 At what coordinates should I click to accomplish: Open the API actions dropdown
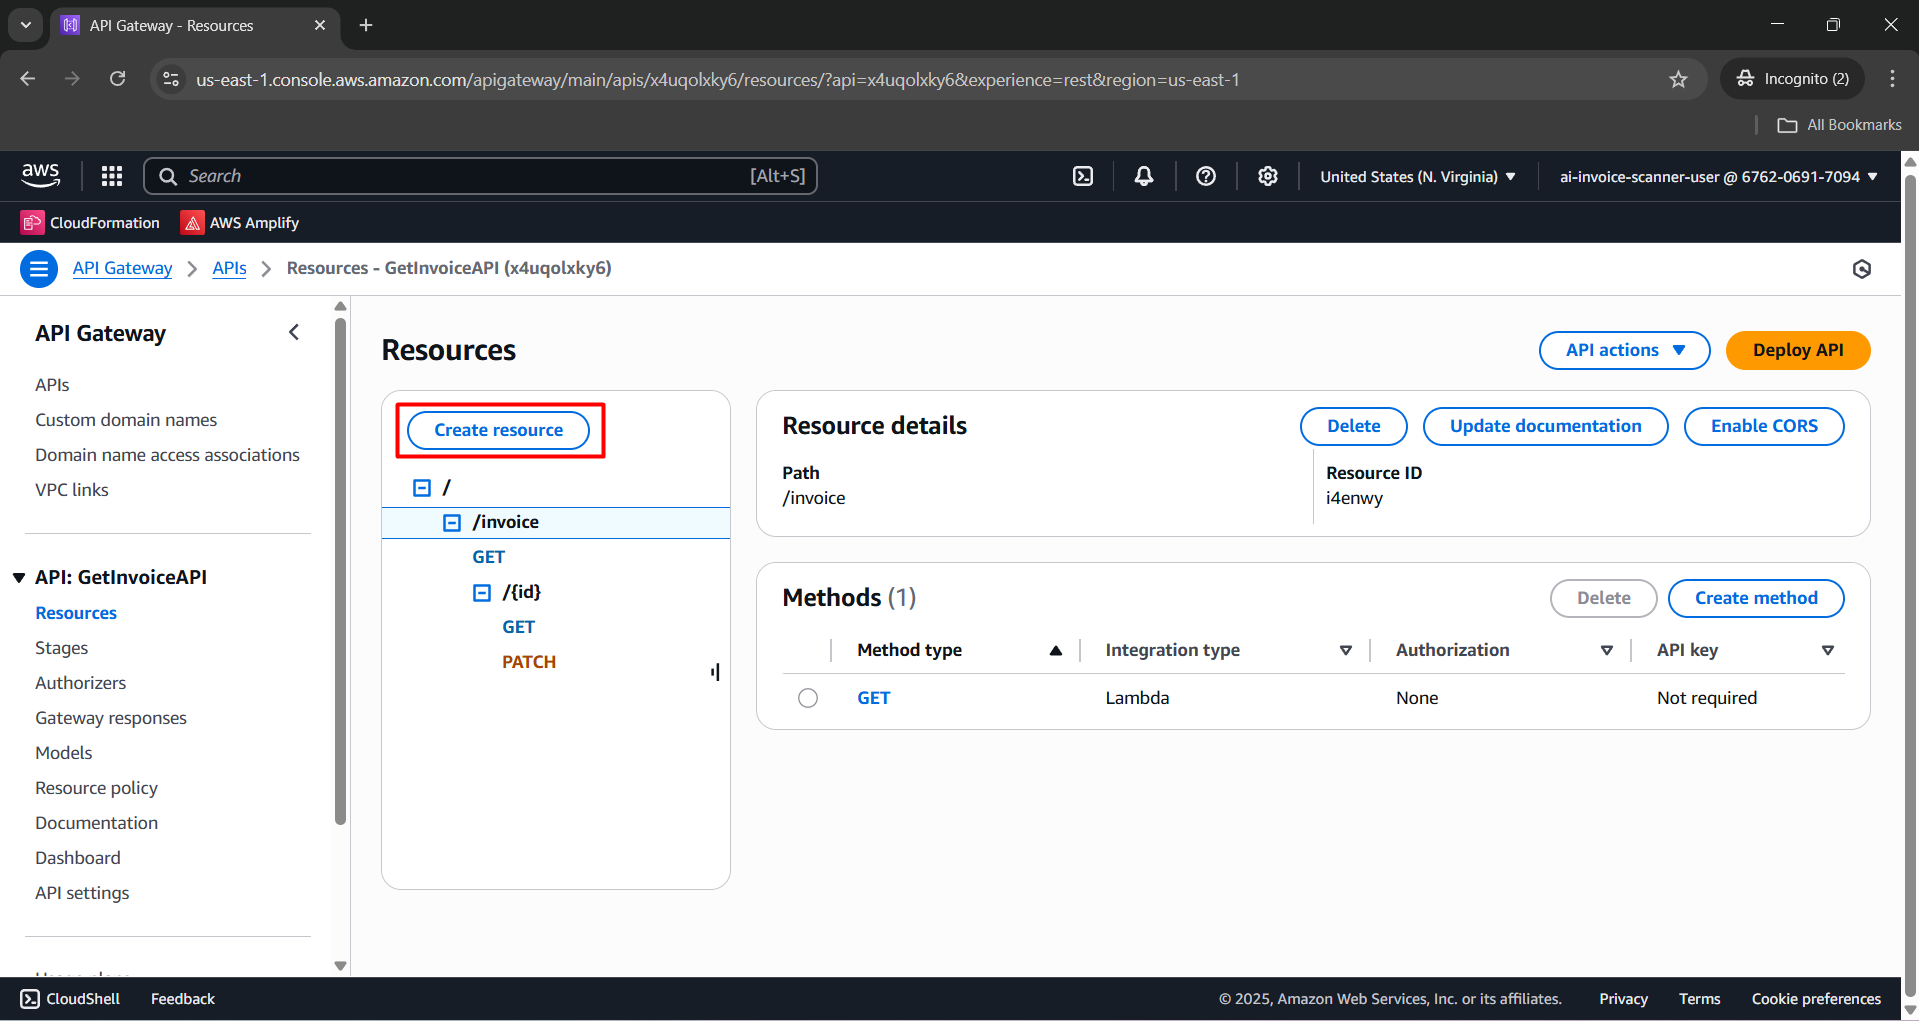1623,350
